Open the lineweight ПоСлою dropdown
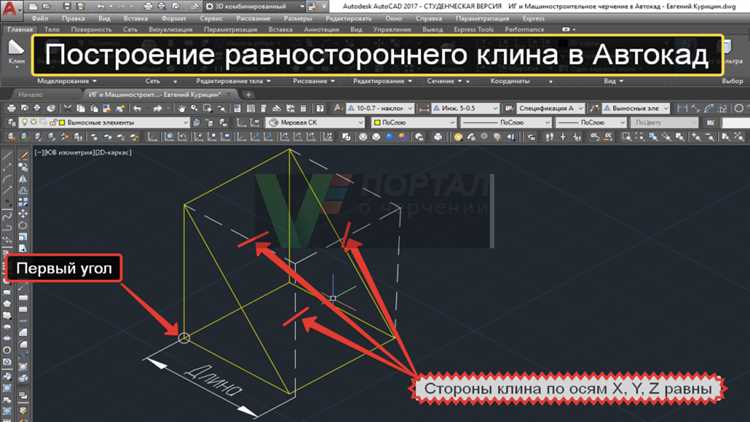 (x=591, y=123)
